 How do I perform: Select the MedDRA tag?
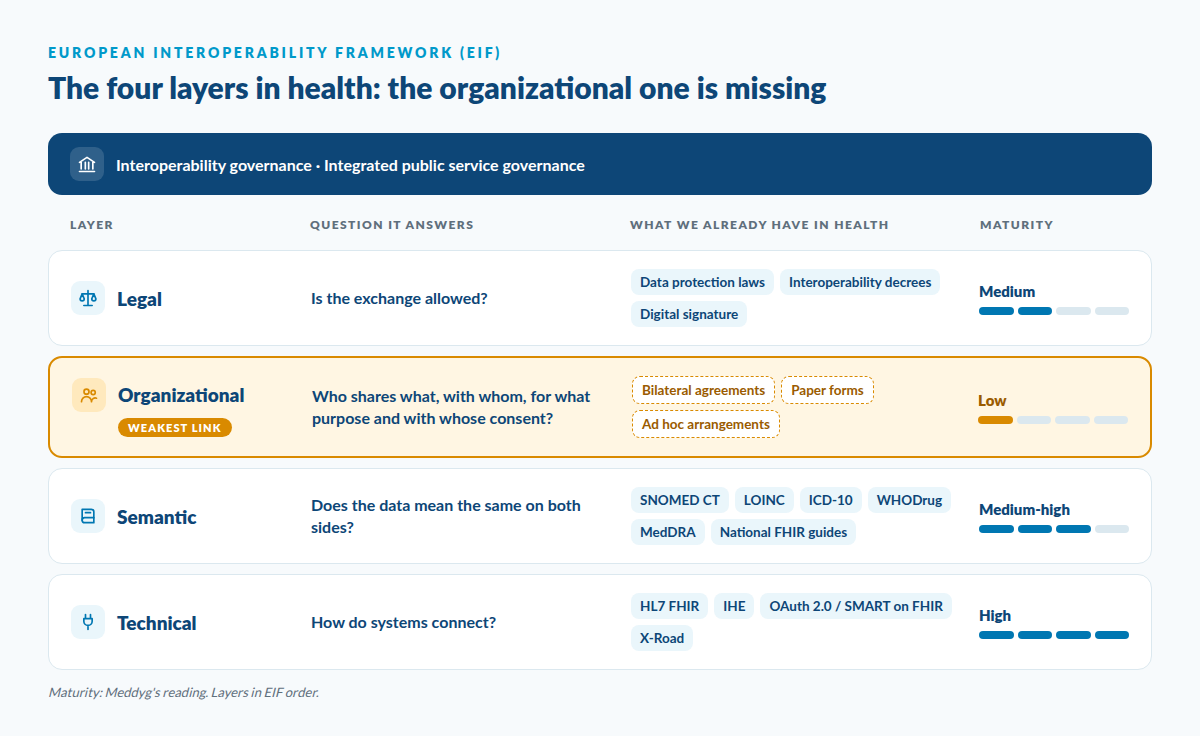click(x=668, y=532)
